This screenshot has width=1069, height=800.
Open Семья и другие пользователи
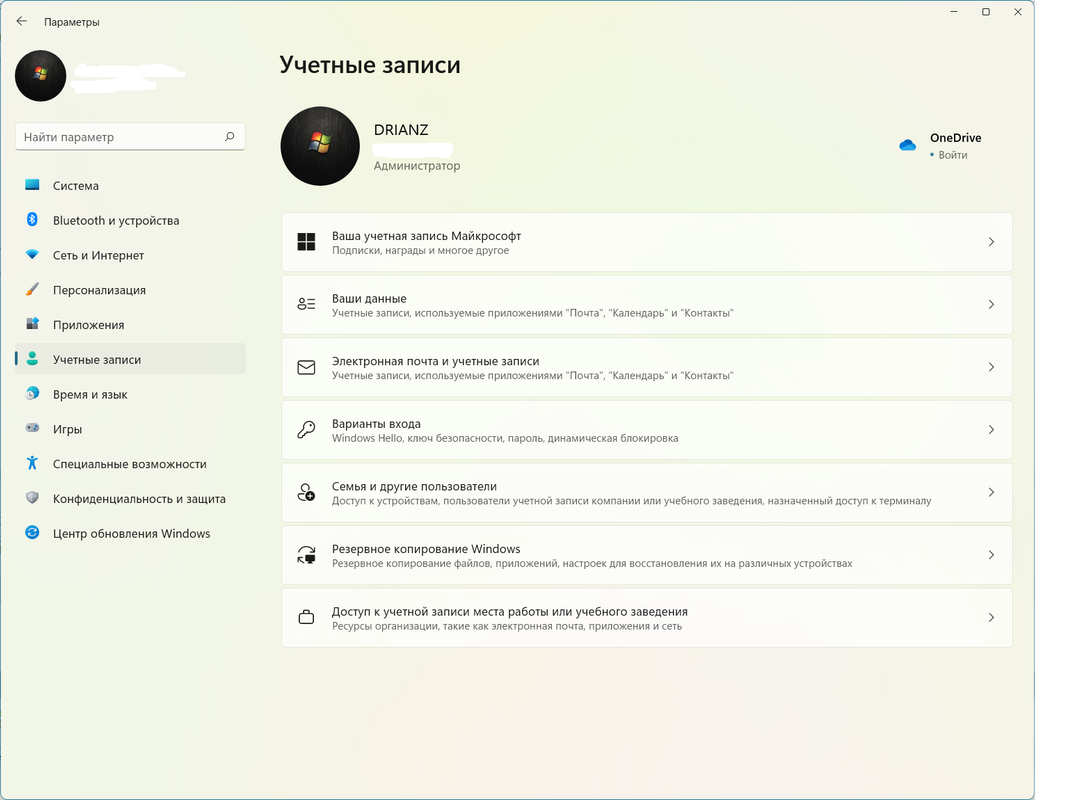647,493
